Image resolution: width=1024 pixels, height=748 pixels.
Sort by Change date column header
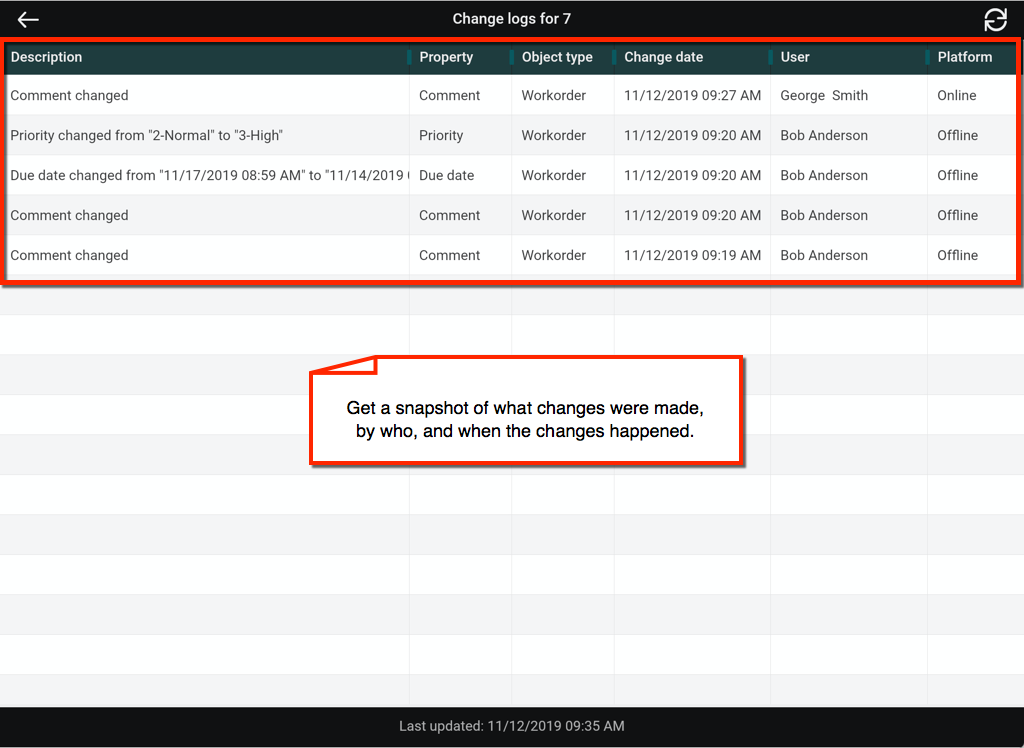[664, 57]
